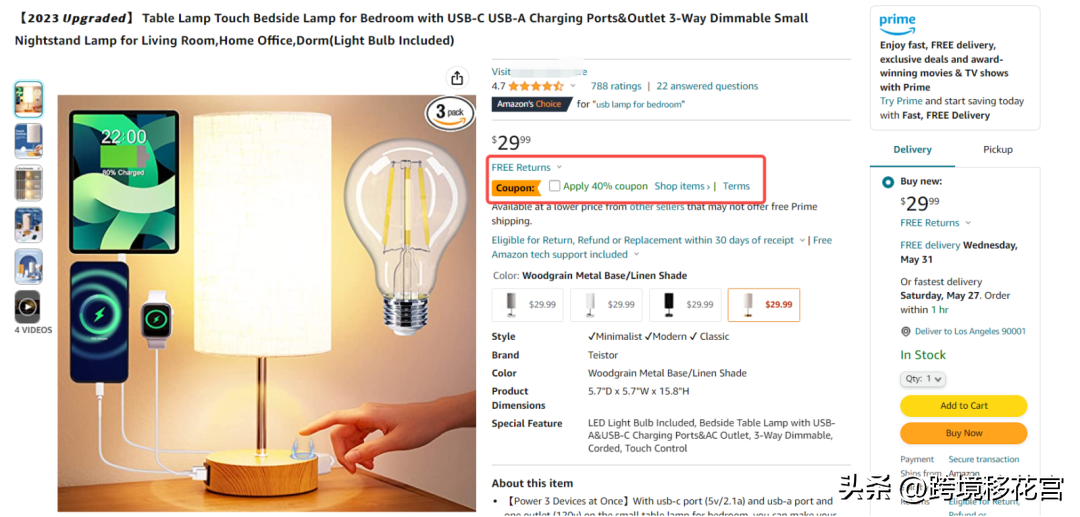Click the location pin delivery icon
This screenshot has height=517, width=1080.
click(x=906, y=332)
